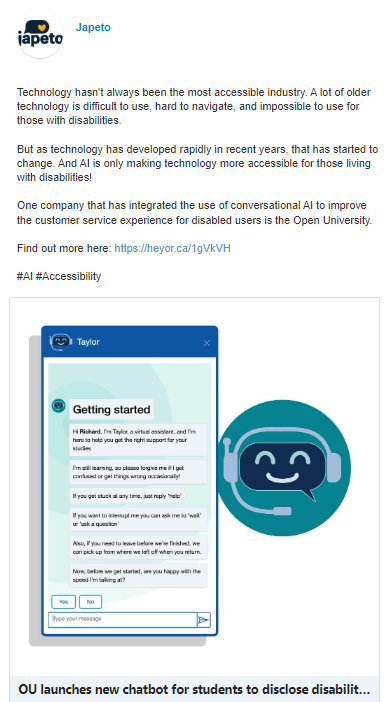Image resolution: width=390 pixels, height=702 pixels.
Task: Open the heyor.ca shortened link
Action: 172,248
